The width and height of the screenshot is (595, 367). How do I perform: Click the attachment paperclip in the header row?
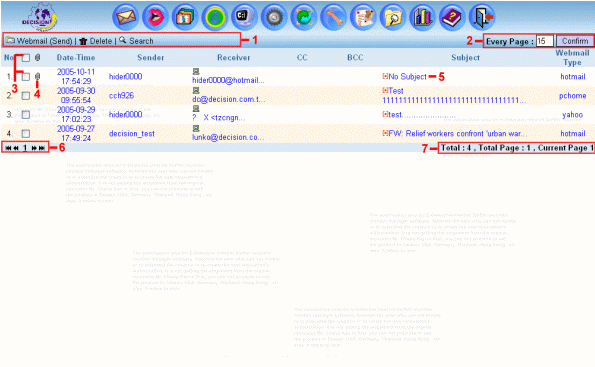point(37,58)
